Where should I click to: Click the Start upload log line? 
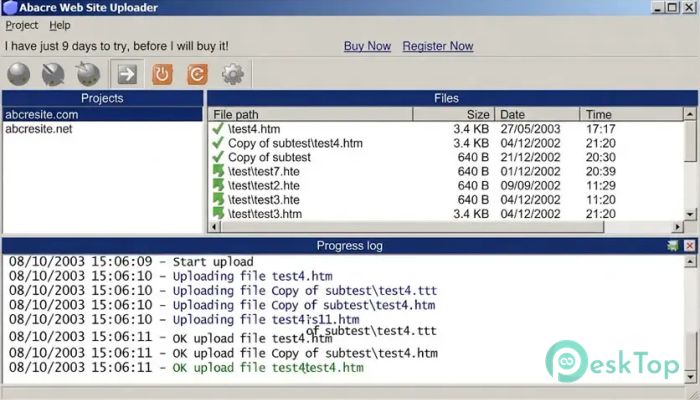coord(131,262)
